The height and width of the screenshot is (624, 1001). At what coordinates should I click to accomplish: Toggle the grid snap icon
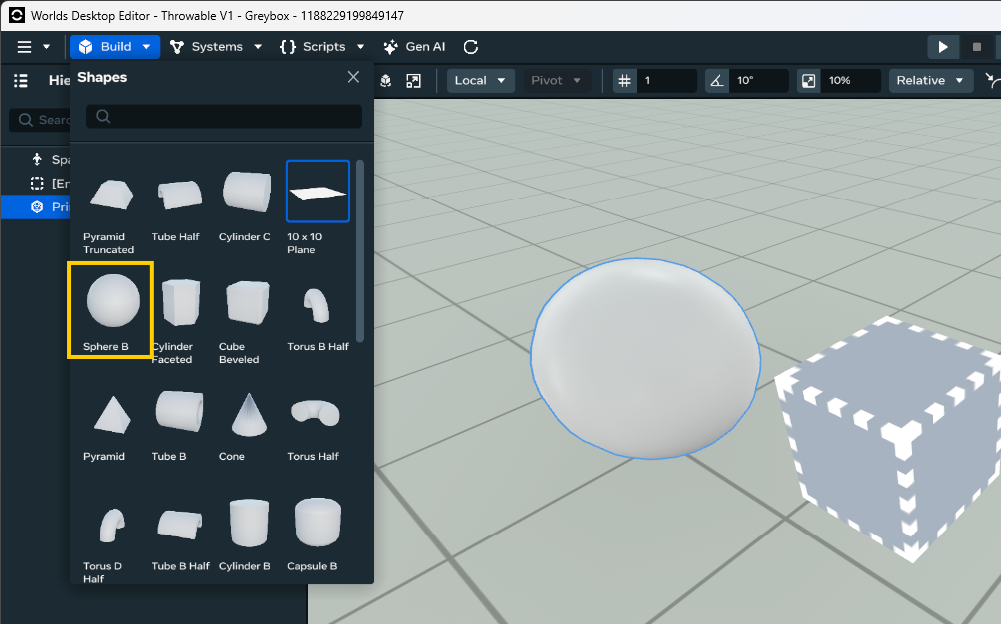click(625, 81)
